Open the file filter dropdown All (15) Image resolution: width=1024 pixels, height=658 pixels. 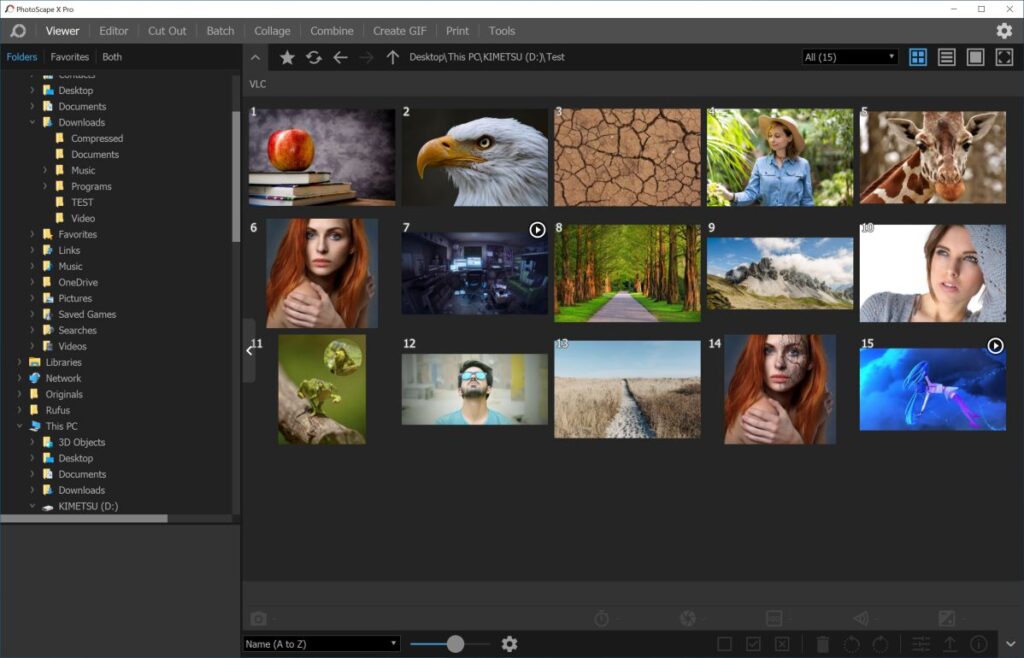850,57
